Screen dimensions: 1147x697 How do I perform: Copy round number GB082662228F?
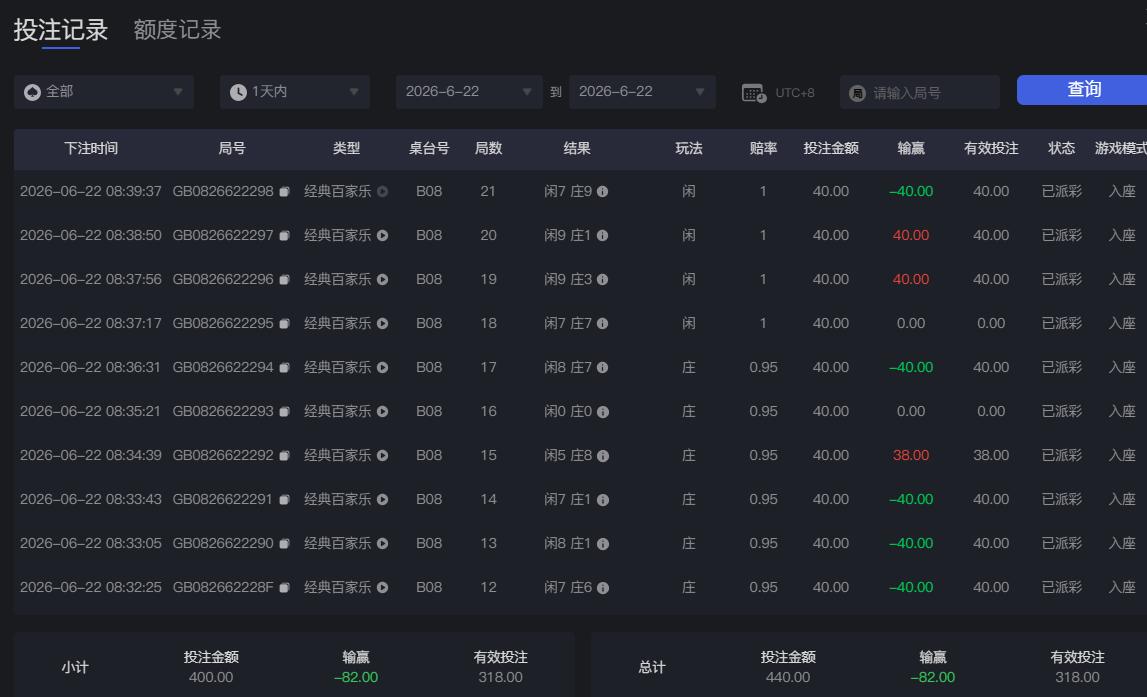285,587
